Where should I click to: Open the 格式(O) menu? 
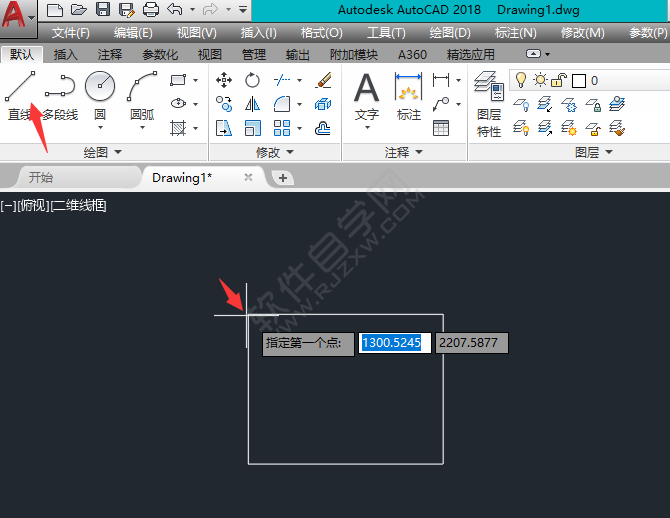321,33
